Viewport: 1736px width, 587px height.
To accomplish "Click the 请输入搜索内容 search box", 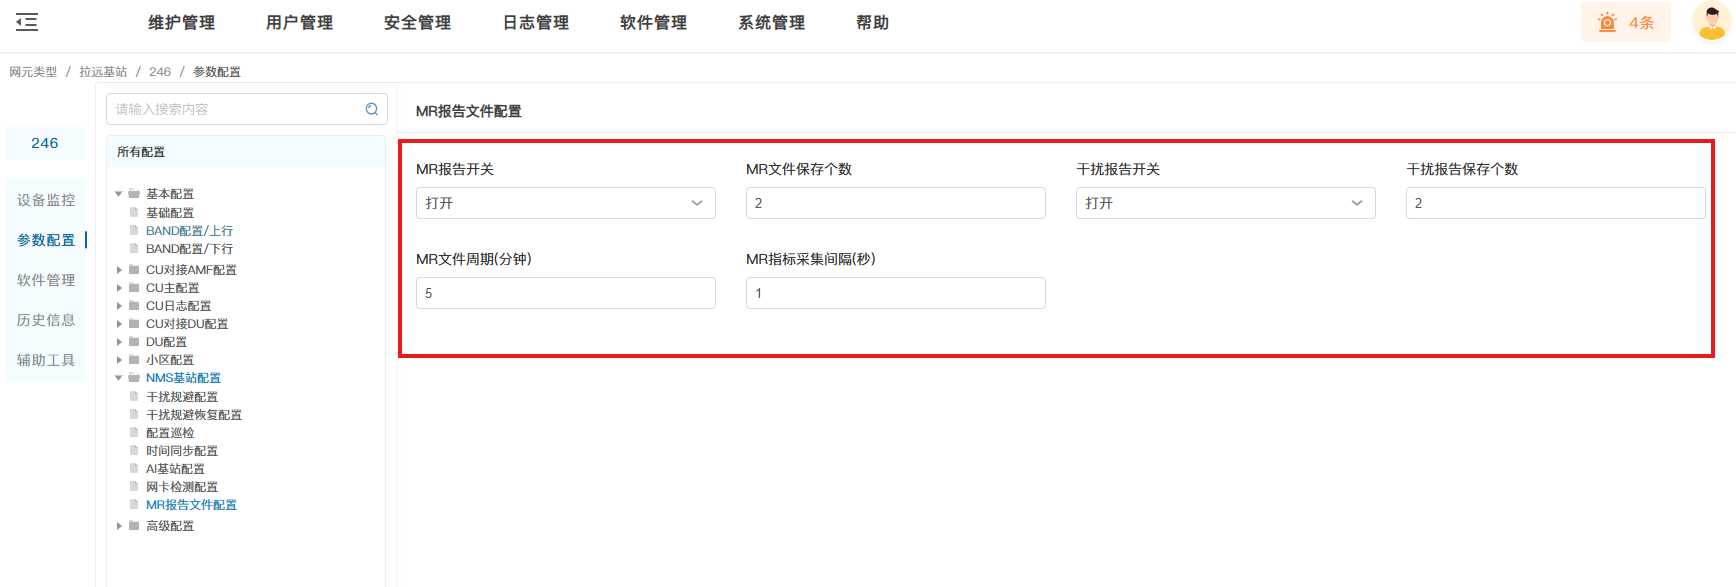I will (x=235, y=109).
